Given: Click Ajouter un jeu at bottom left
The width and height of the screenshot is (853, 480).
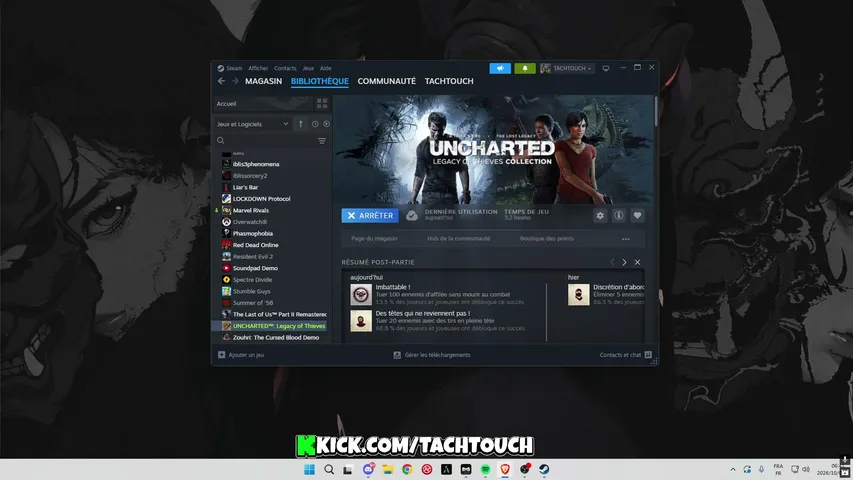Looking at the screenshot, I should [x=241, y=355].
